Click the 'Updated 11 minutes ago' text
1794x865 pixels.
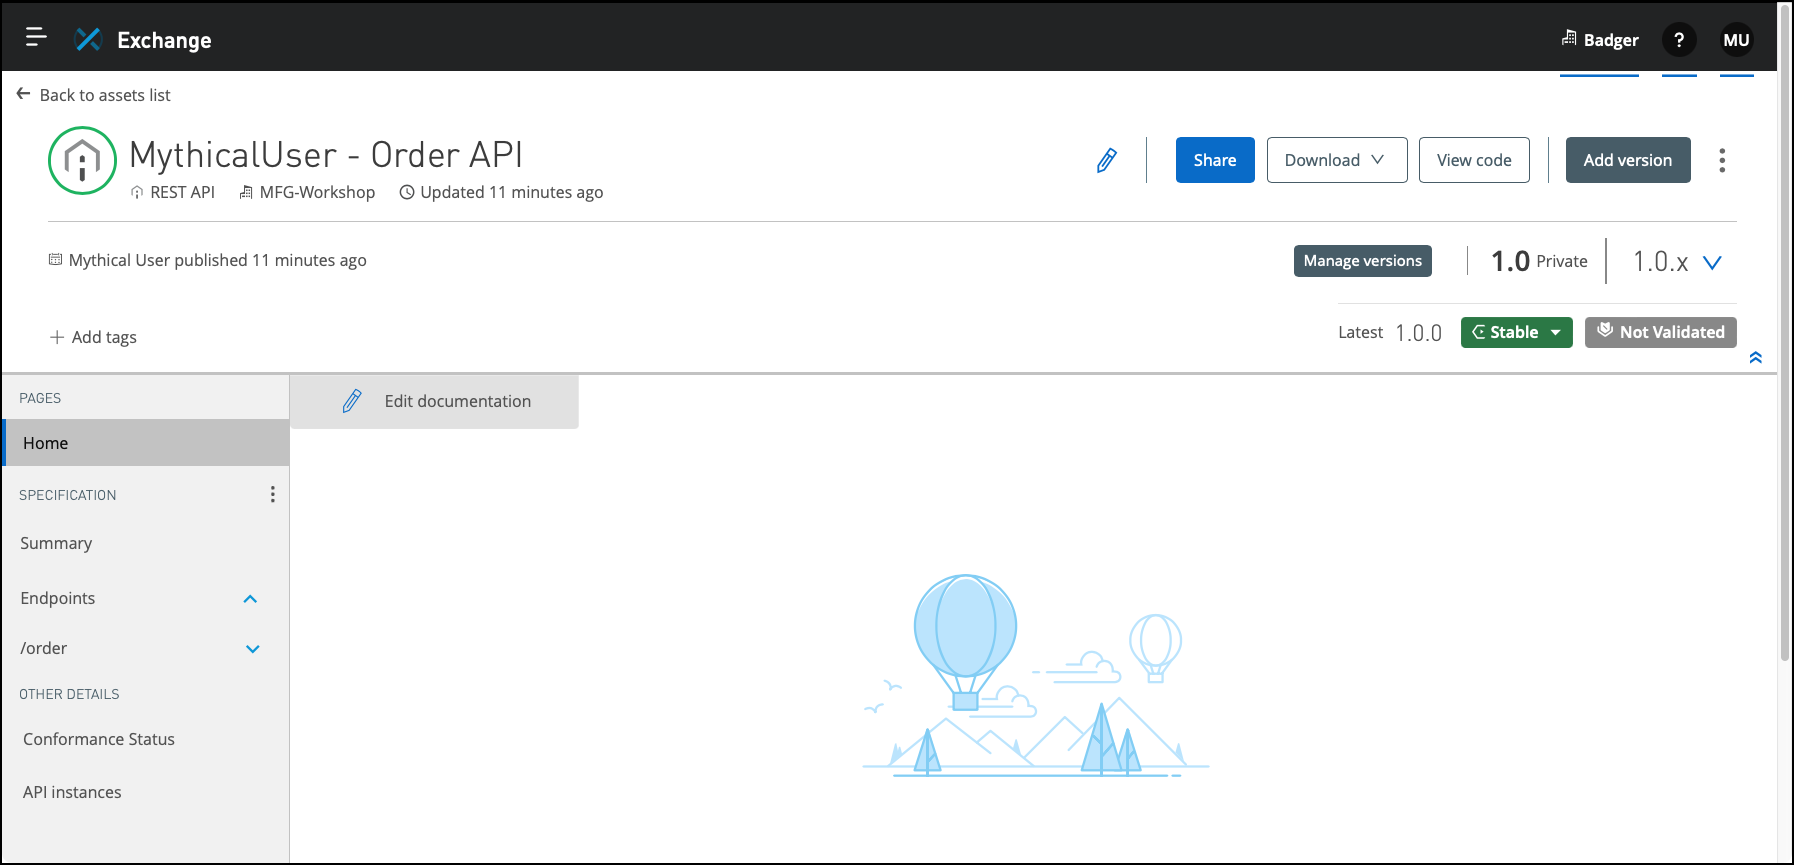click(x=501, y=192)
